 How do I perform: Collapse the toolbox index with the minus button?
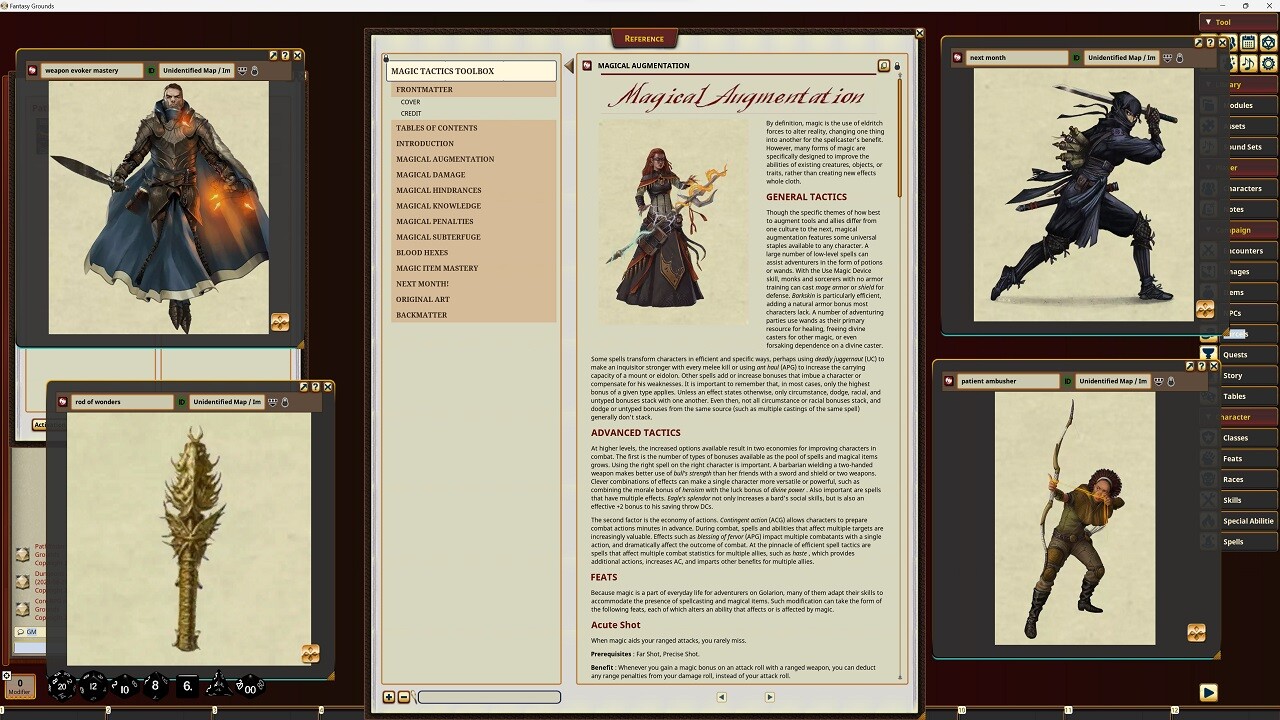click(x=404, y=697)
